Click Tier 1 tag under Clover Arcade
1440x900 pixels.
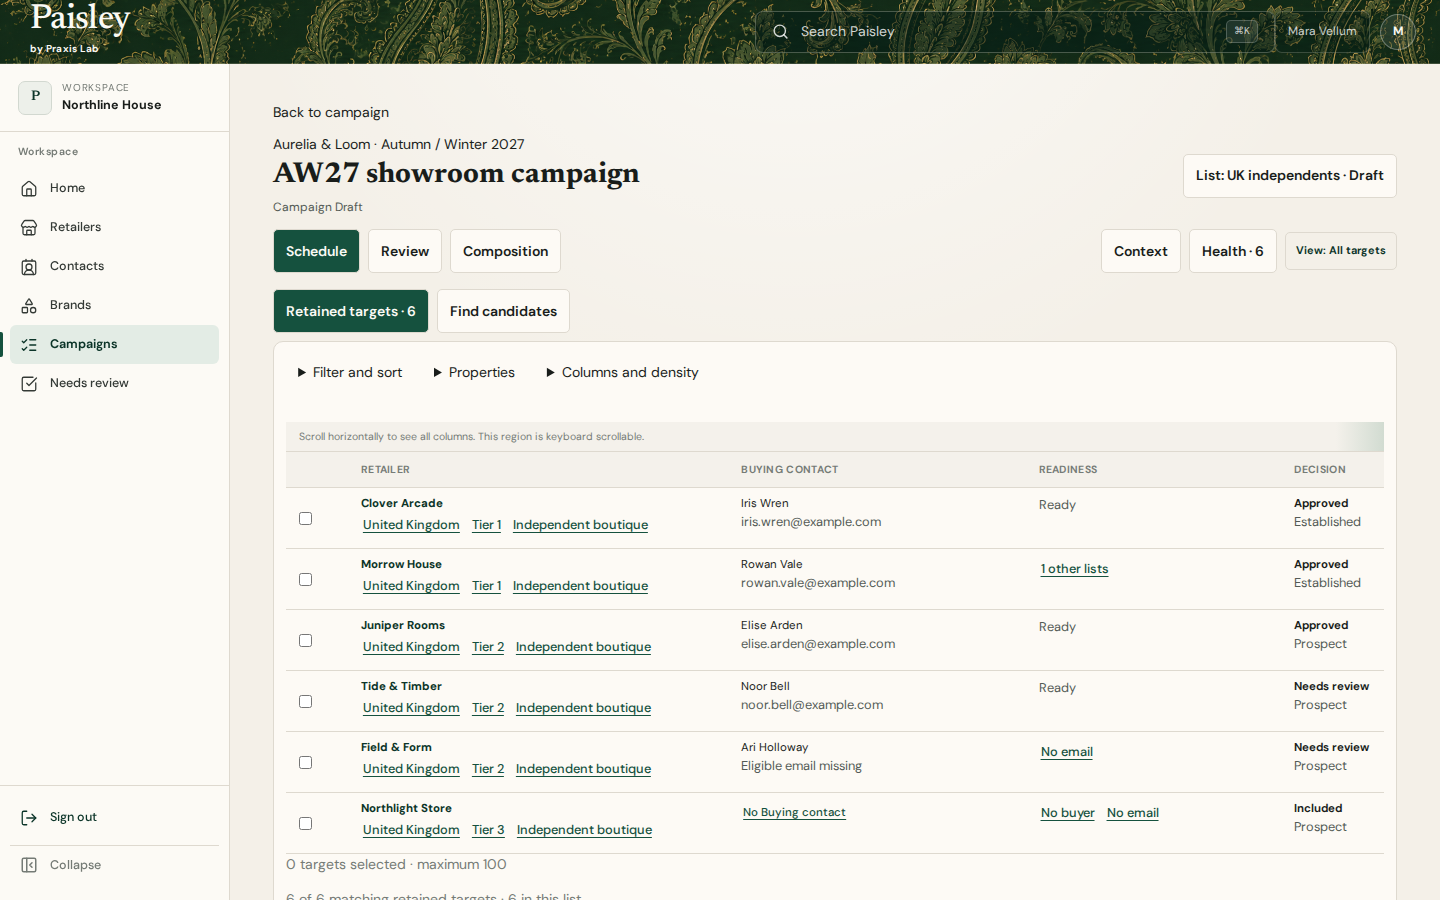(486, 525)
